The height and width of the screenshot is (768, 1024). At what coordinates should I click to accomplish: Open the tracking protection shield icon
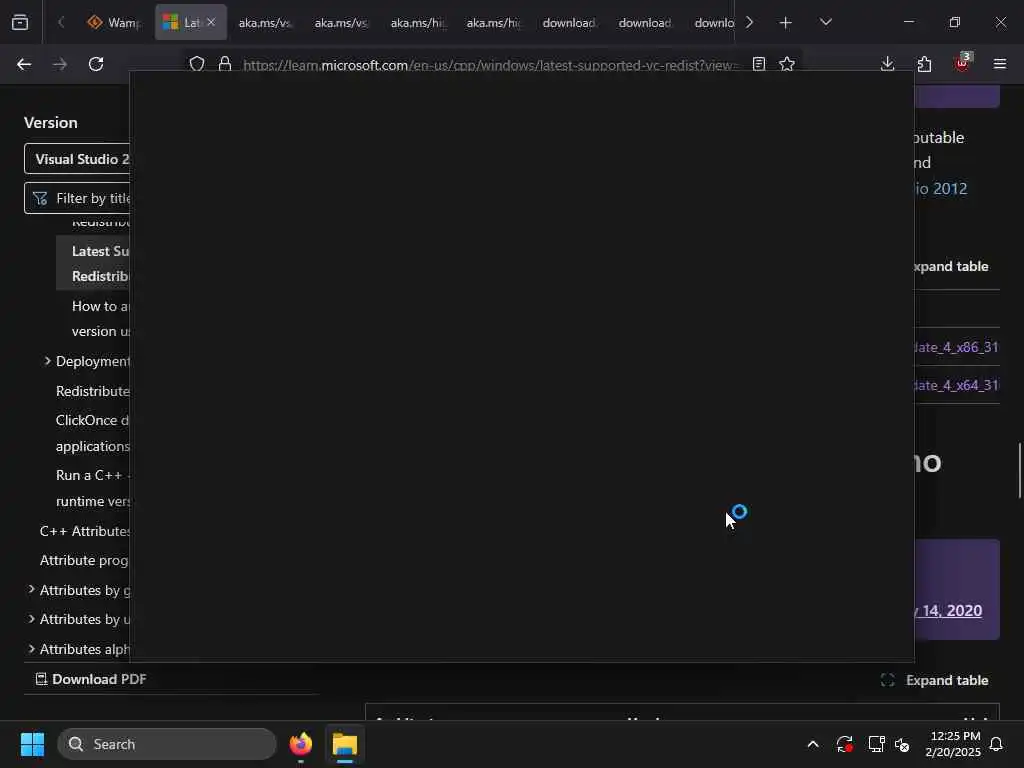(197, 64)
